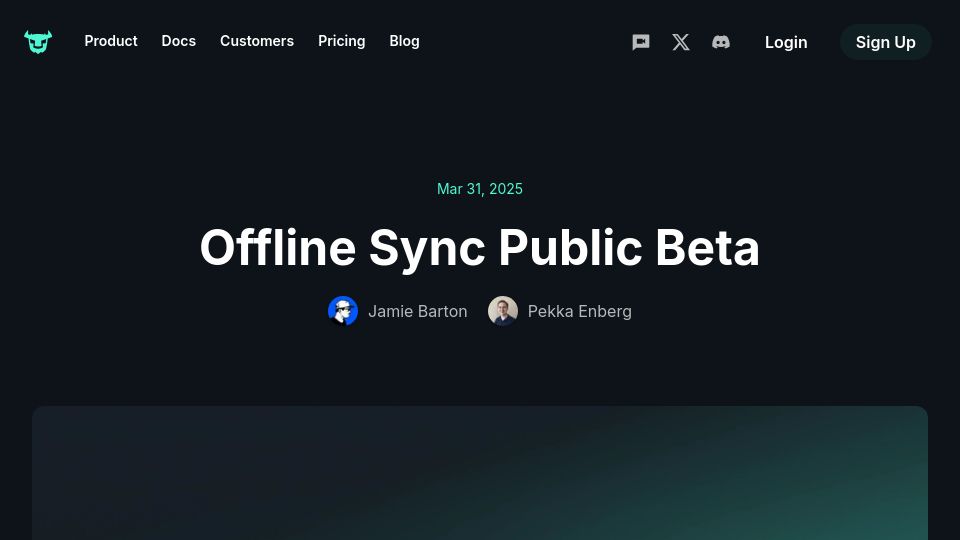The width and height of the screenshot is (960, 540).
Task: Click Pekka Enberg's avatar photo
Action: tap(503, 311)
